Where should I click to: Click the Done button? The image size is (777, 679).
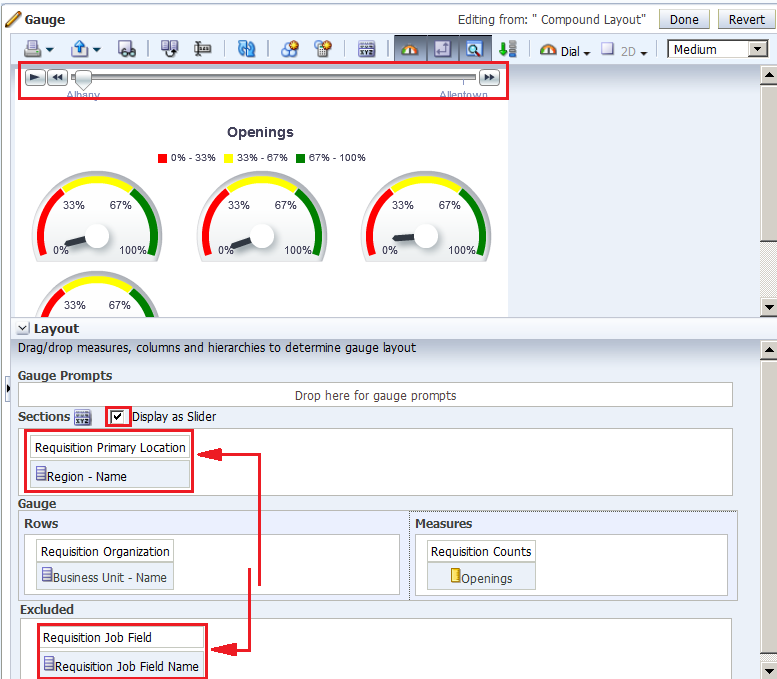(684, 20)
